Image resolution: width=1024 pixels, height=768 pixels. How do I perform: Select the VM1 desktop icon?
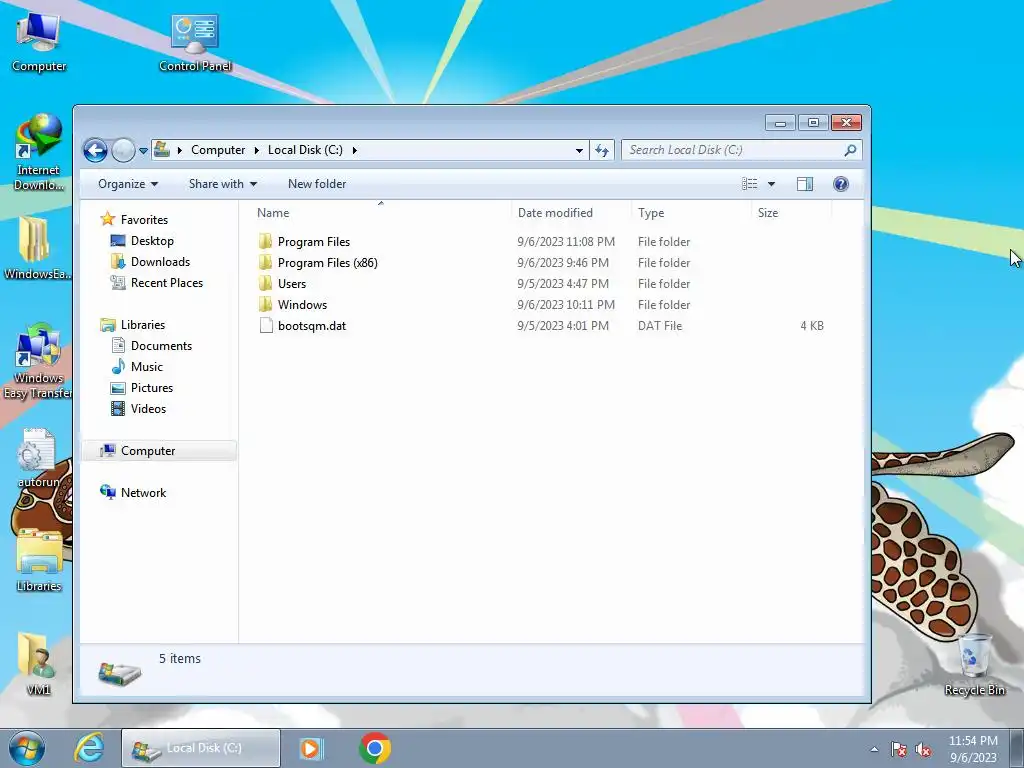pyautogui.click(x=37, y=664)
